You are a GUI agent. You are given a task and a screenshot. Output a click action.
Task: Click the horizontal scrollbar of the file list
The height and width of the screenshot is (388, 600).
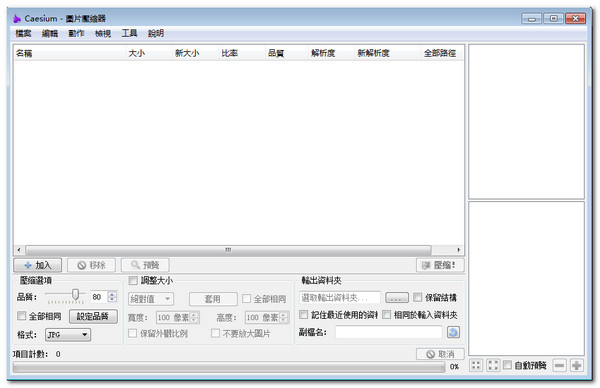pos(228,250)
